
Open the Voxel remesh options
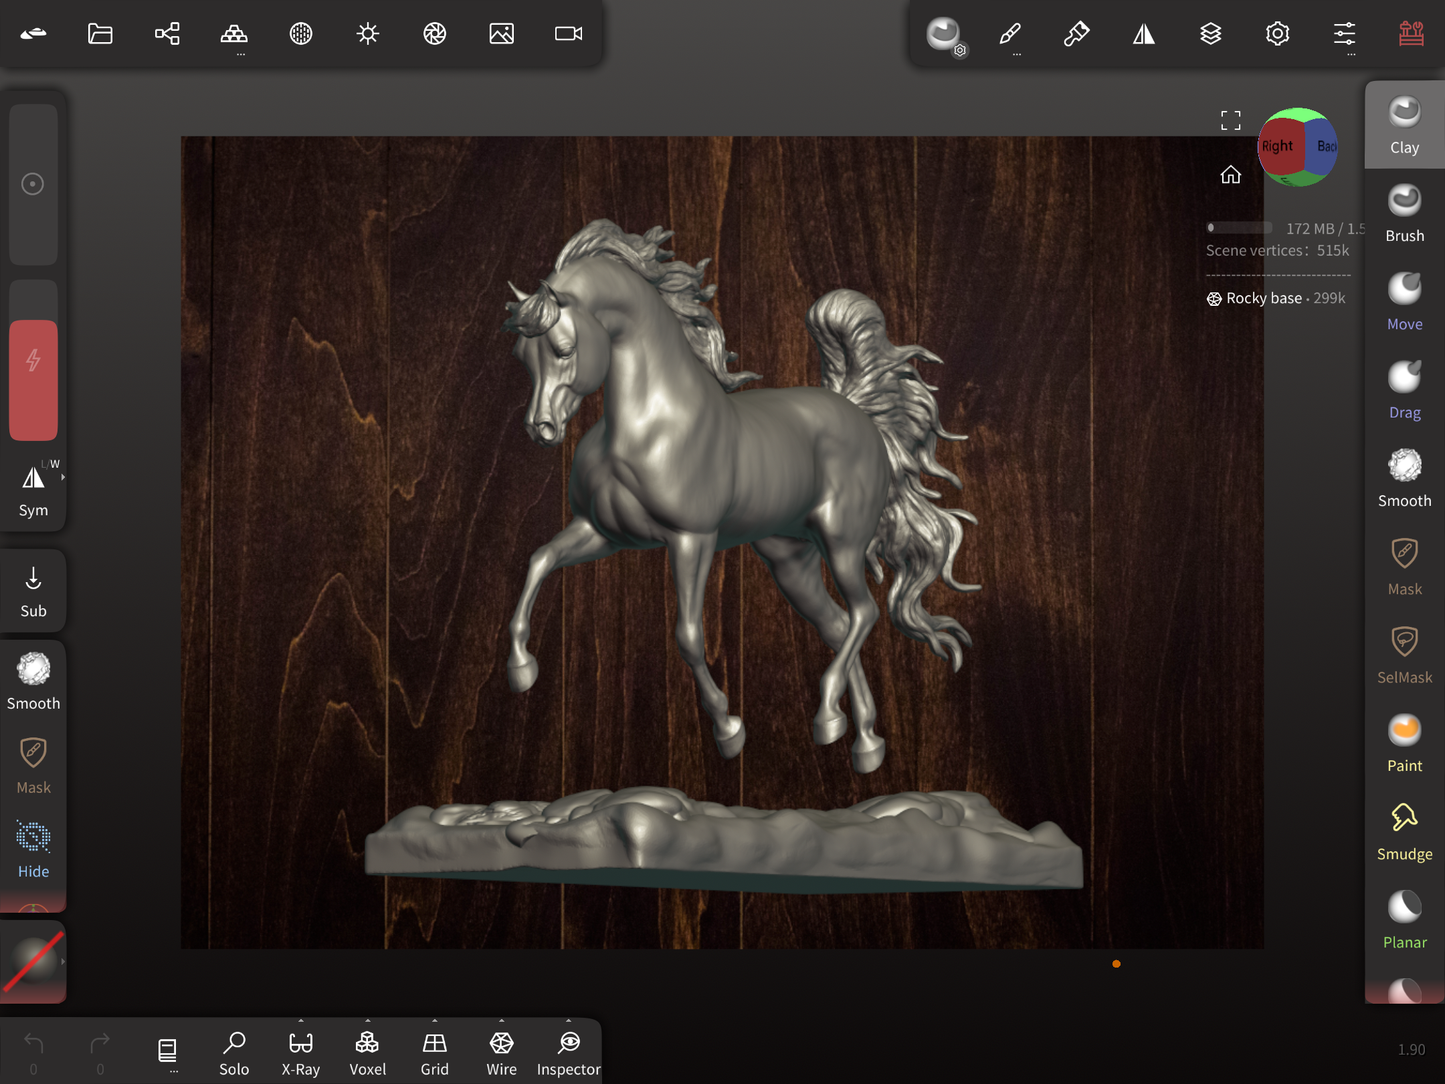(x=367, y=1053)
